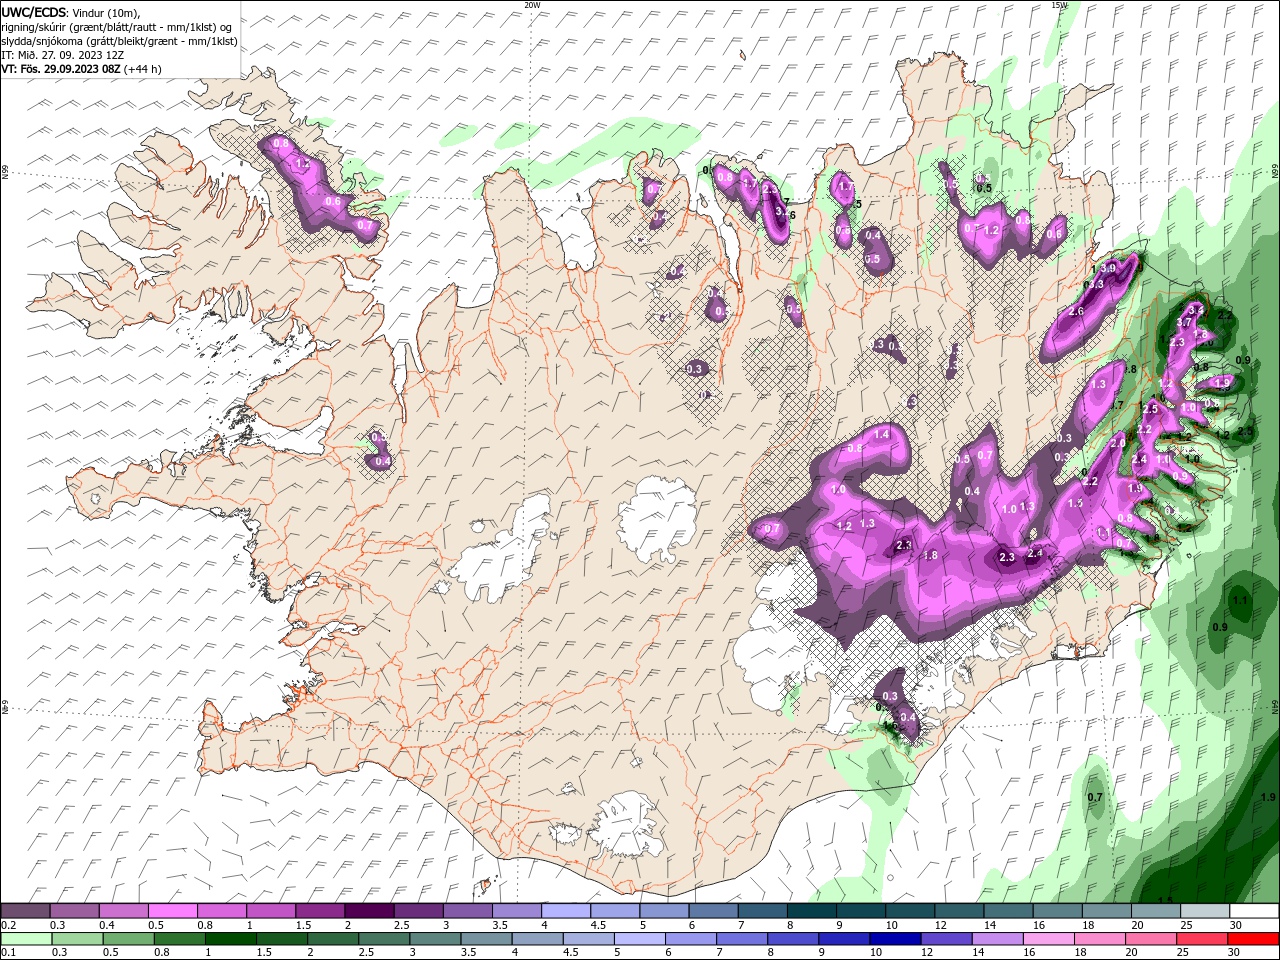
Task: Choose the green 0.8 rain legend swatch
Action: point(180,939)
